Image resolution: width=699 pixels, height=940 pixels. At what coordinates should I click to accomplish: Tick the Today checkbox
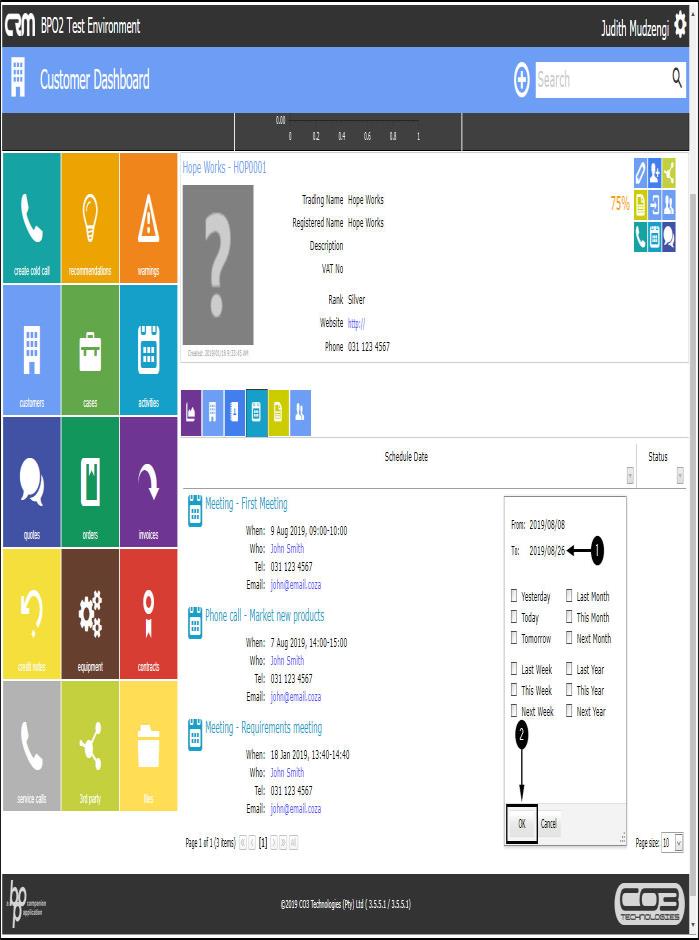[x=514, y=616]
